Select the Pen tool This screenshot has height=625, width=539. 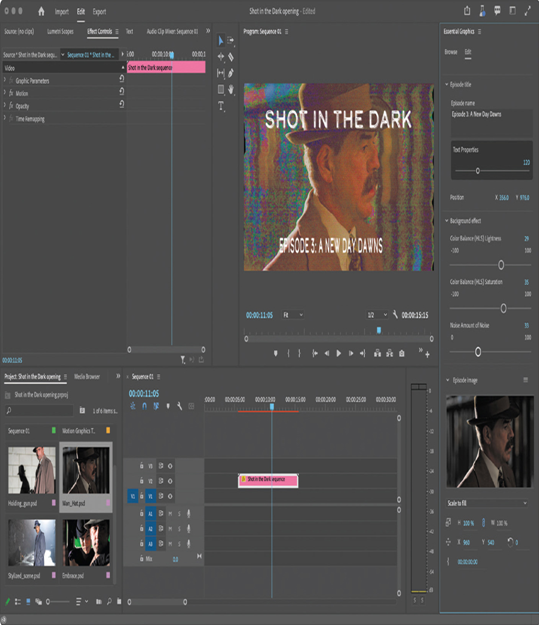(x=231, y=73)
